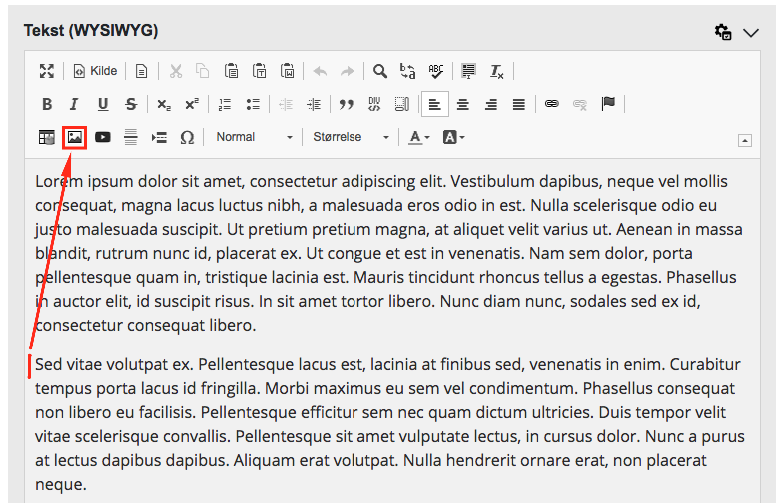Decrease the indent level

(286, 104)
